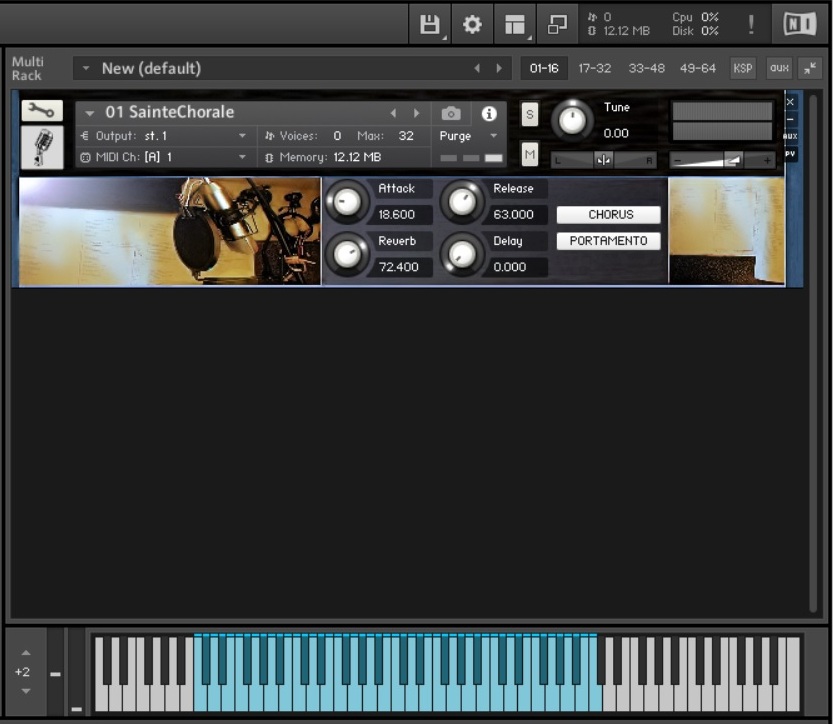Solo the SainteChorale instrument
The image size is (833, 724).
coord(529,114)
